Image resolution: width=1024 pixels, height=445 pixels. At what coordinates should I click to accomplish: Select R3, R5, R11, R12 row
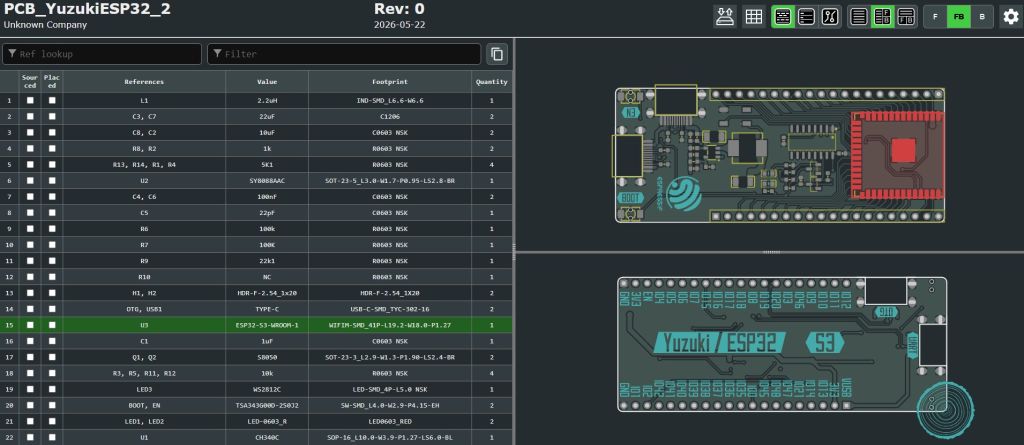(x=256, y=373)
